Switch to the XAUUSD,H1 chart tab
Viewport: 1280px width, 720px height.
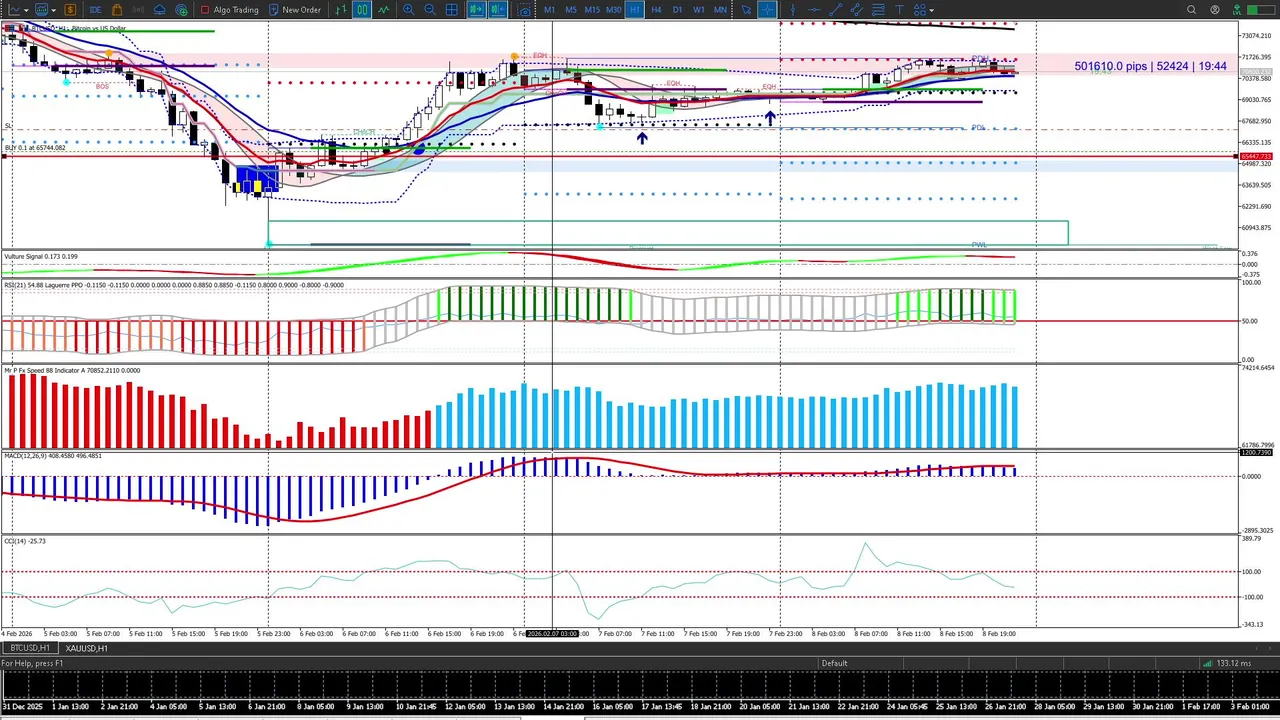87,648
